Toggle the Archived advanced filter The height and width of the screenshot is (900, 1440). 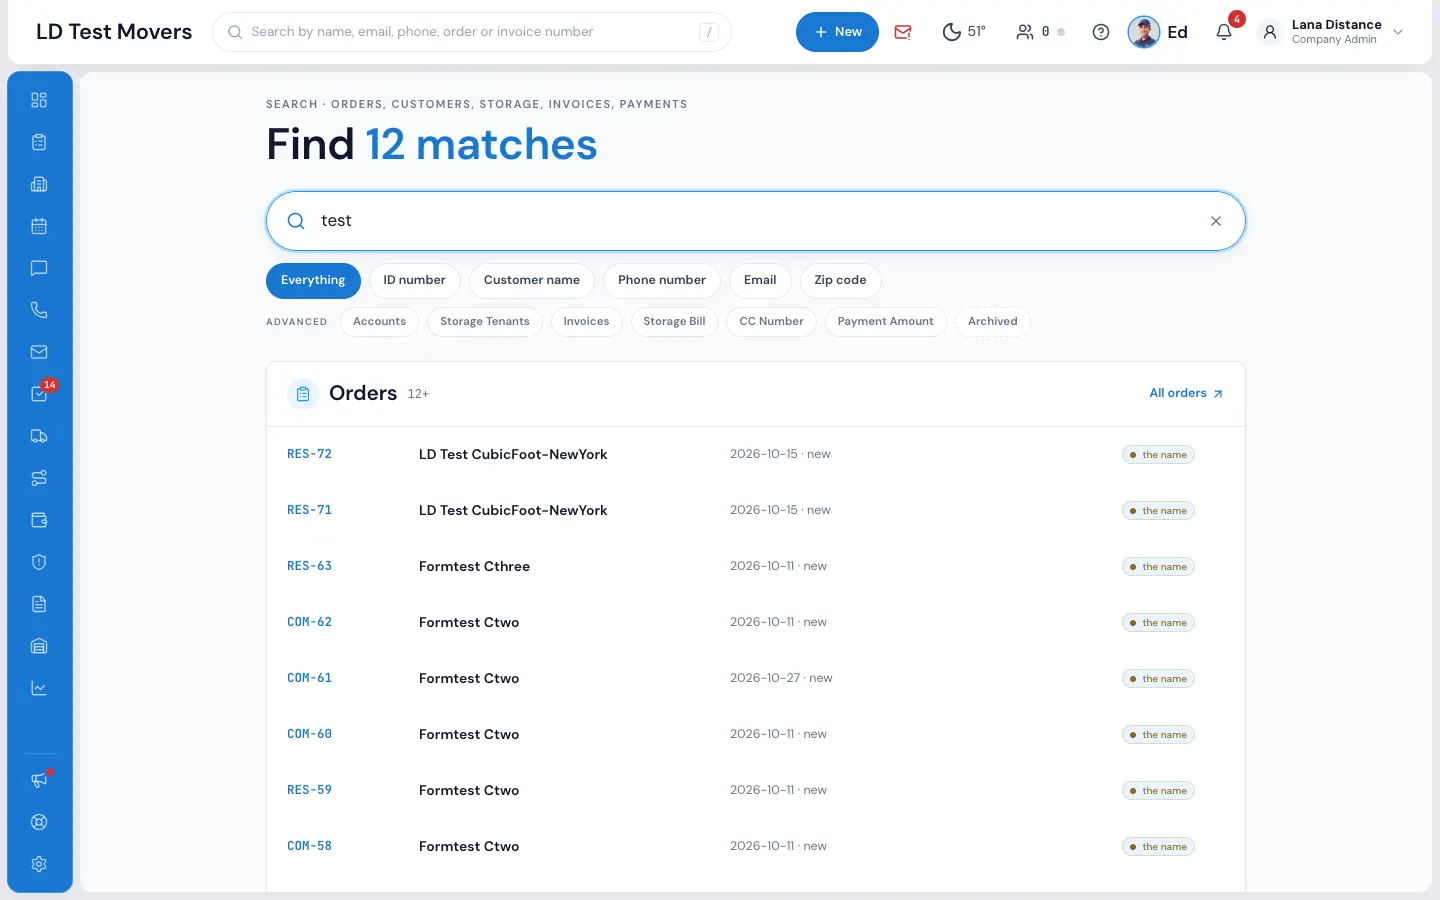993,322
